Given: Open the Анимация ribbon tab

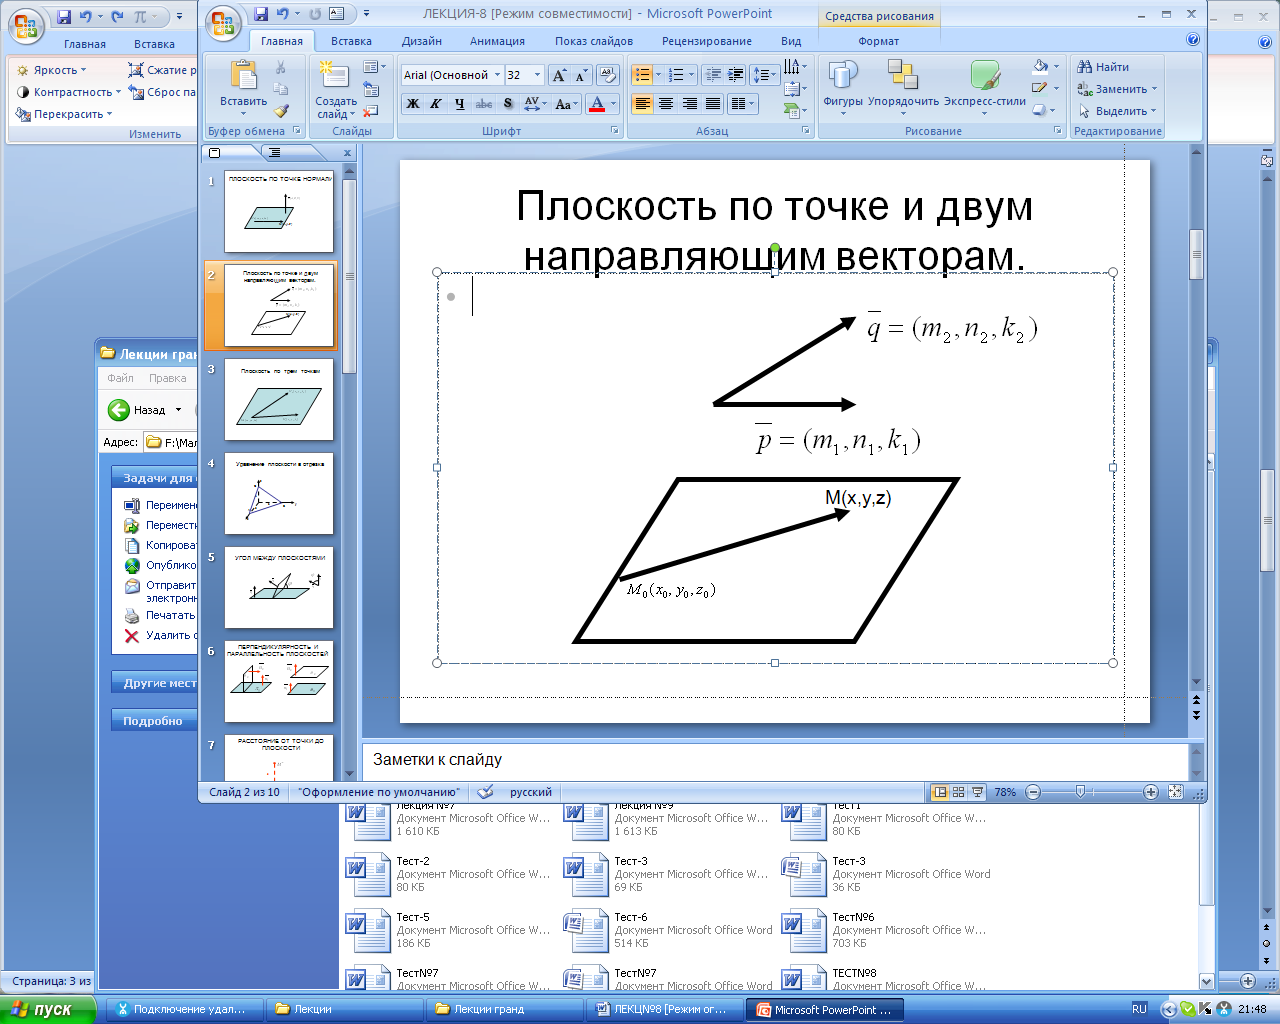Looking at the screenshot, I should point(497,41).
